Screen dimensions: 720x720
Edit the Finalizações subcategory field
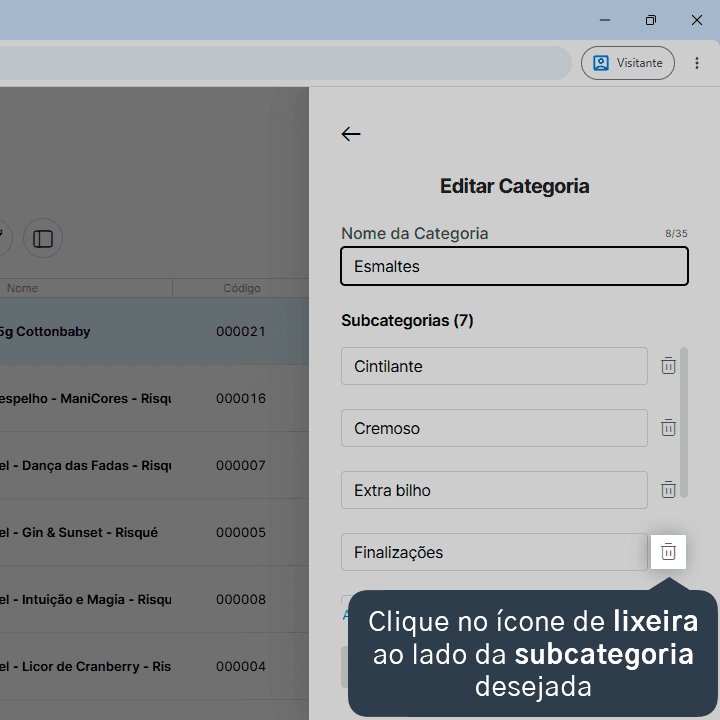tap(494, 552)
